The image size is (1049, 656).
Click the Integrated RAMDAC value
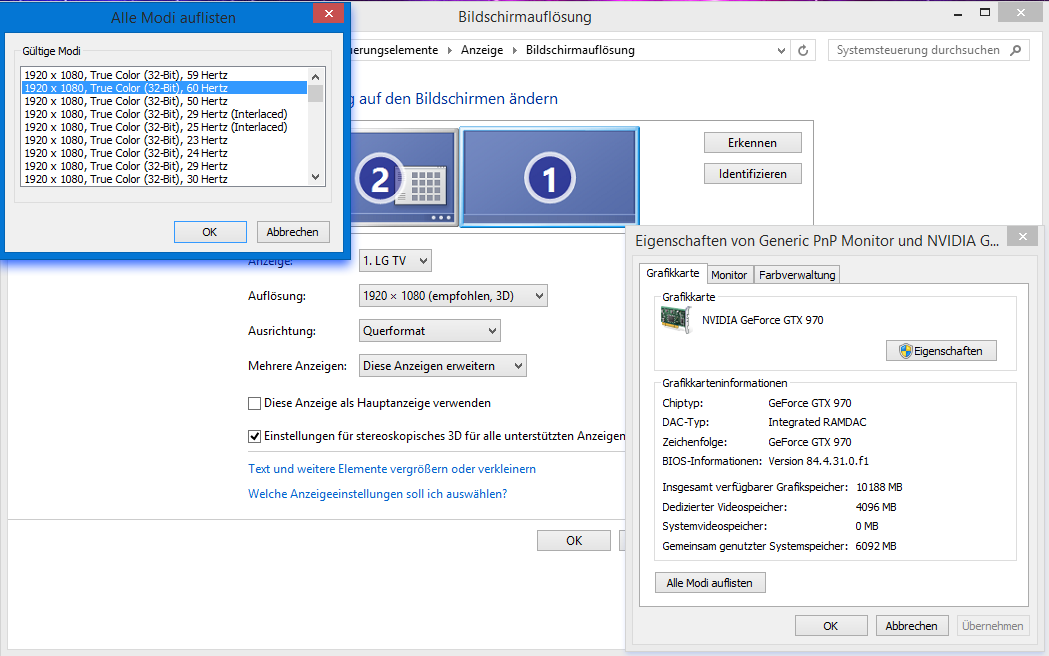pyautogui.click(x=818, y=423)
